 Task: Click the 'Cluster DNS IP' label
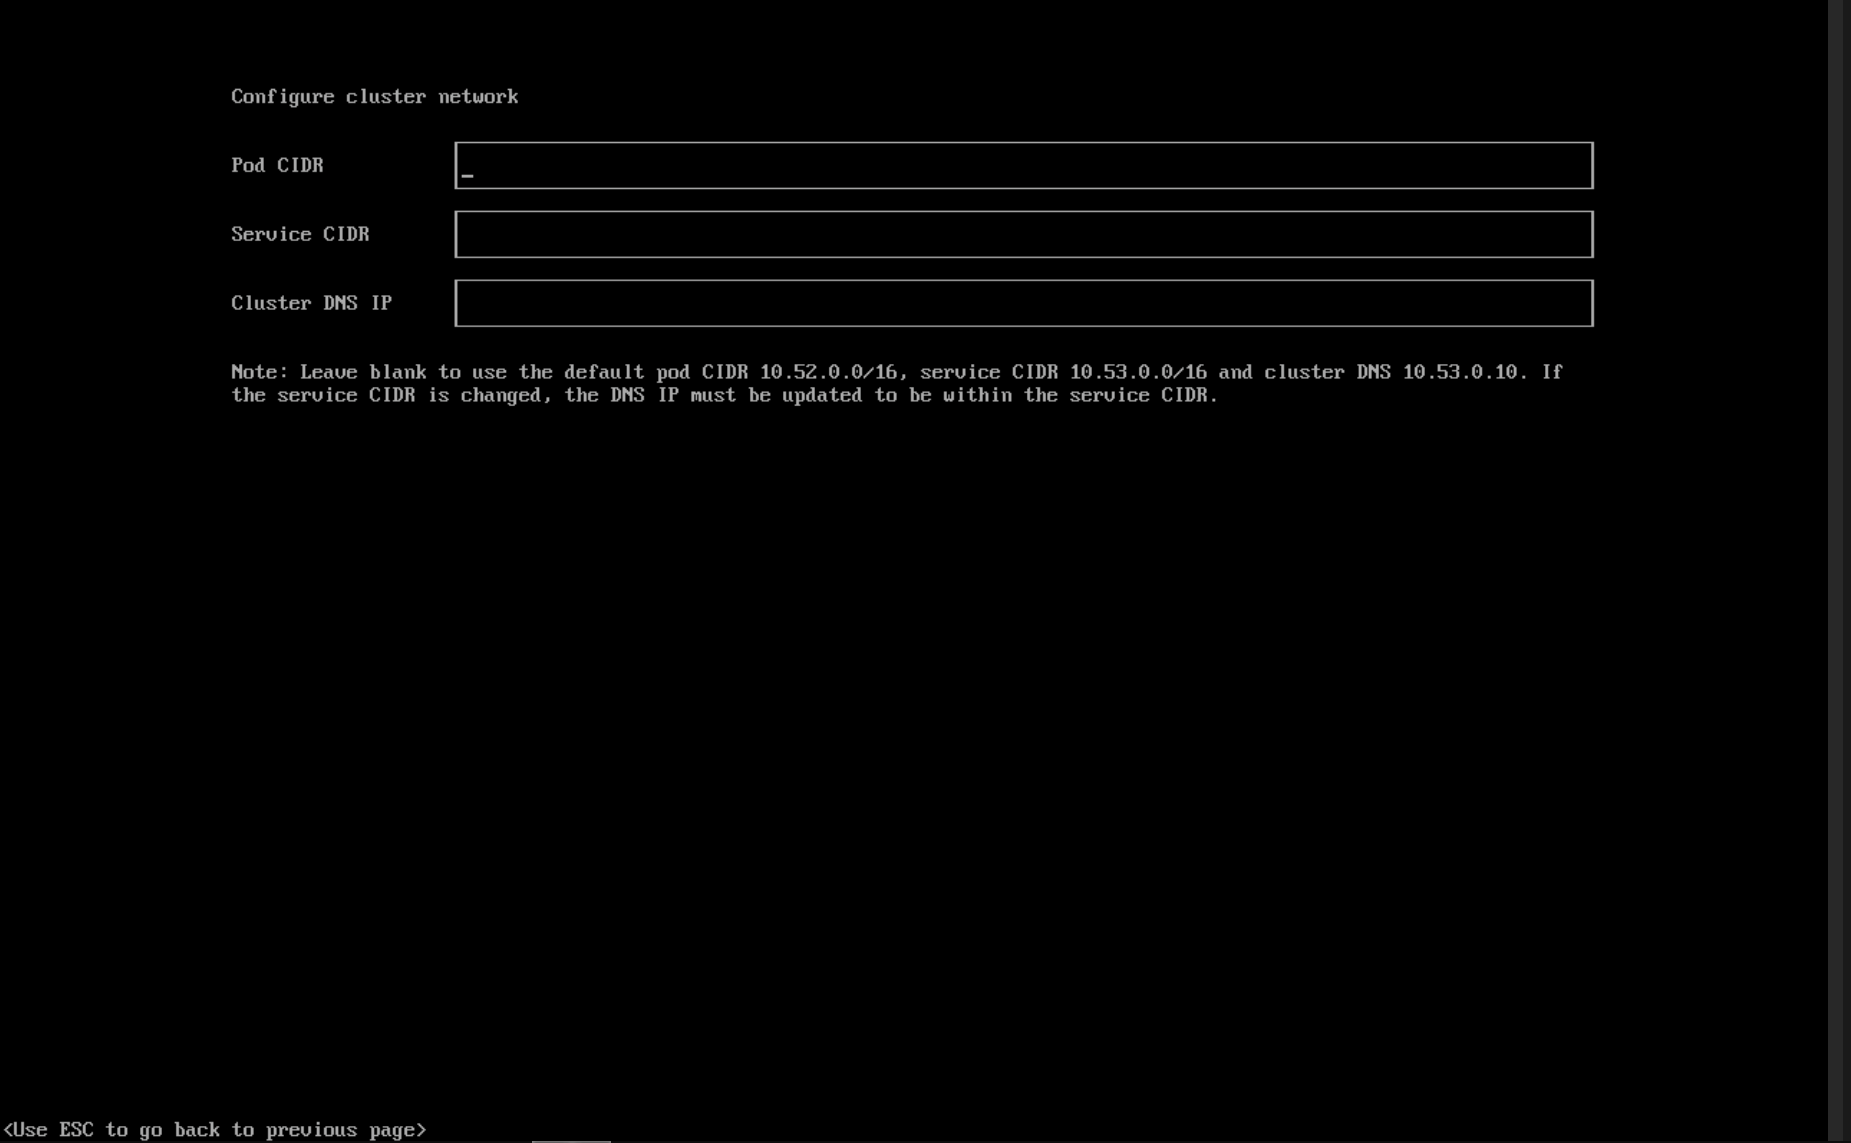point(311,303)
